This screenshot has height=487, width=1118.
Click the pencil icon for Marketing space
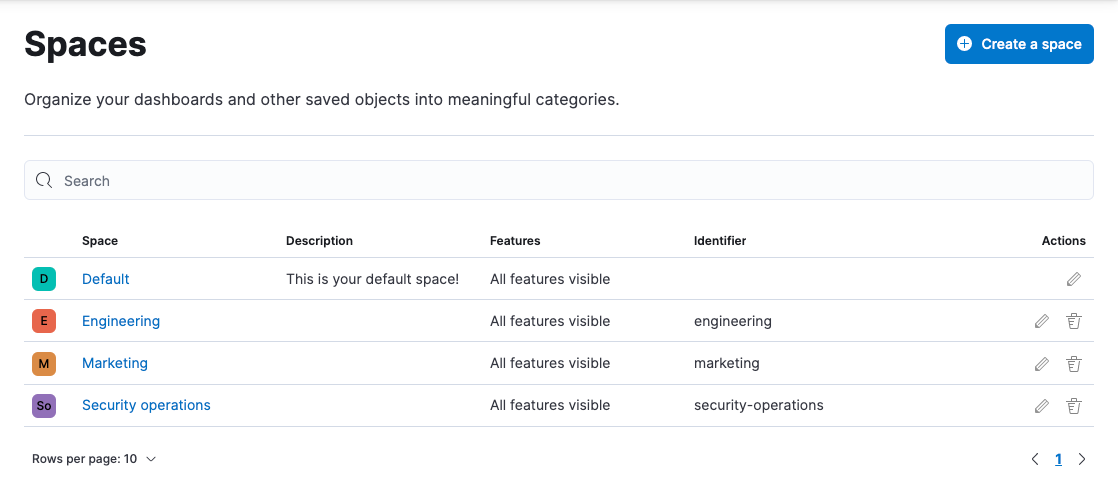coord(1041,364)
